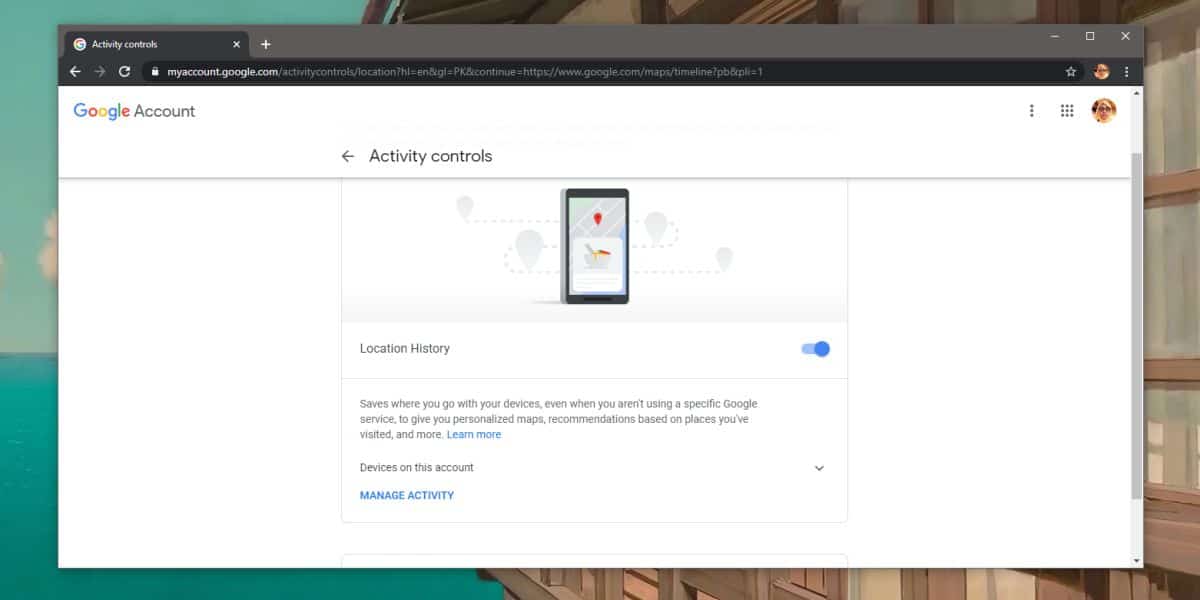Click back arrow beside Activity controls
This screenshot has height=600, width=1200.
click(x=348, y=156)
